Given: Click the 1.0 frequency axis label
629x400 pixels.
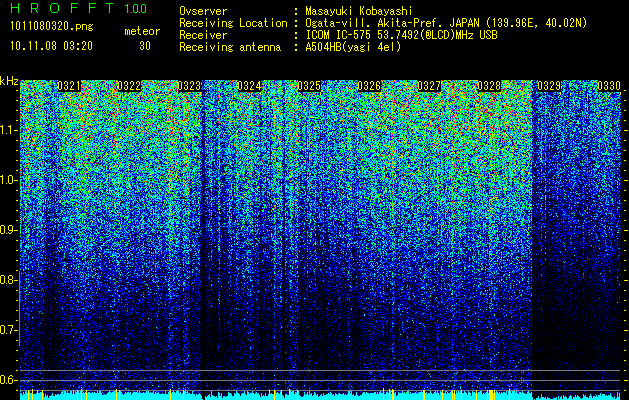Looking at the screenshot, I should (9, 180).
